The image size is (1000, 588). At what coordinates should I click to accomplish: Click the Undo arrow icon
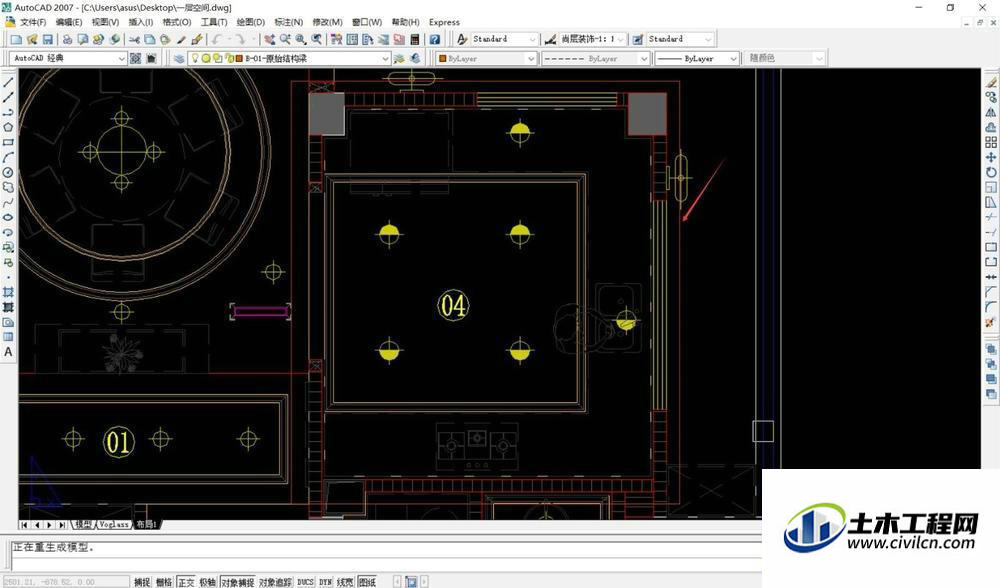217,40
